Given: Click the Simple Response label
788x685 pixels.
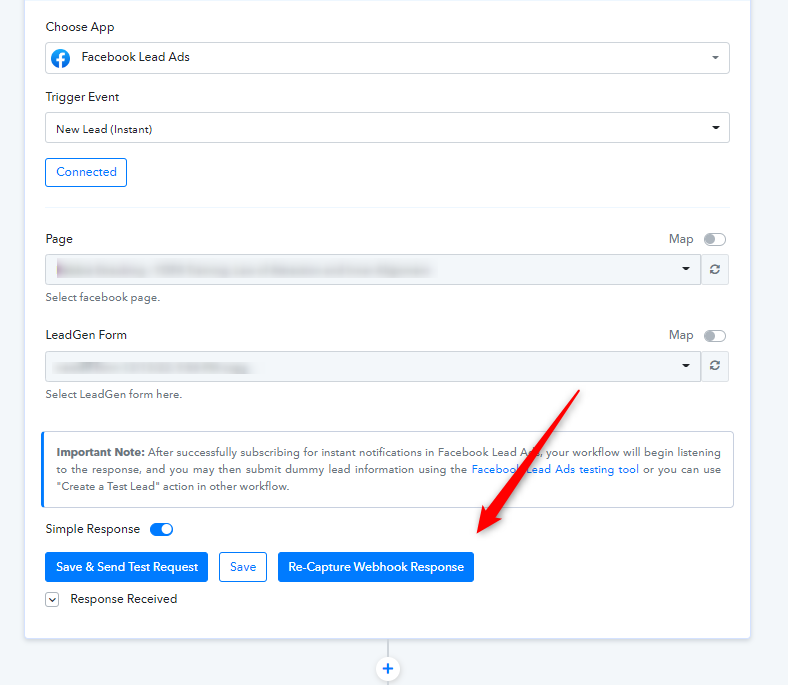Looking at the screenshot, I should click(x=92, y=529).
